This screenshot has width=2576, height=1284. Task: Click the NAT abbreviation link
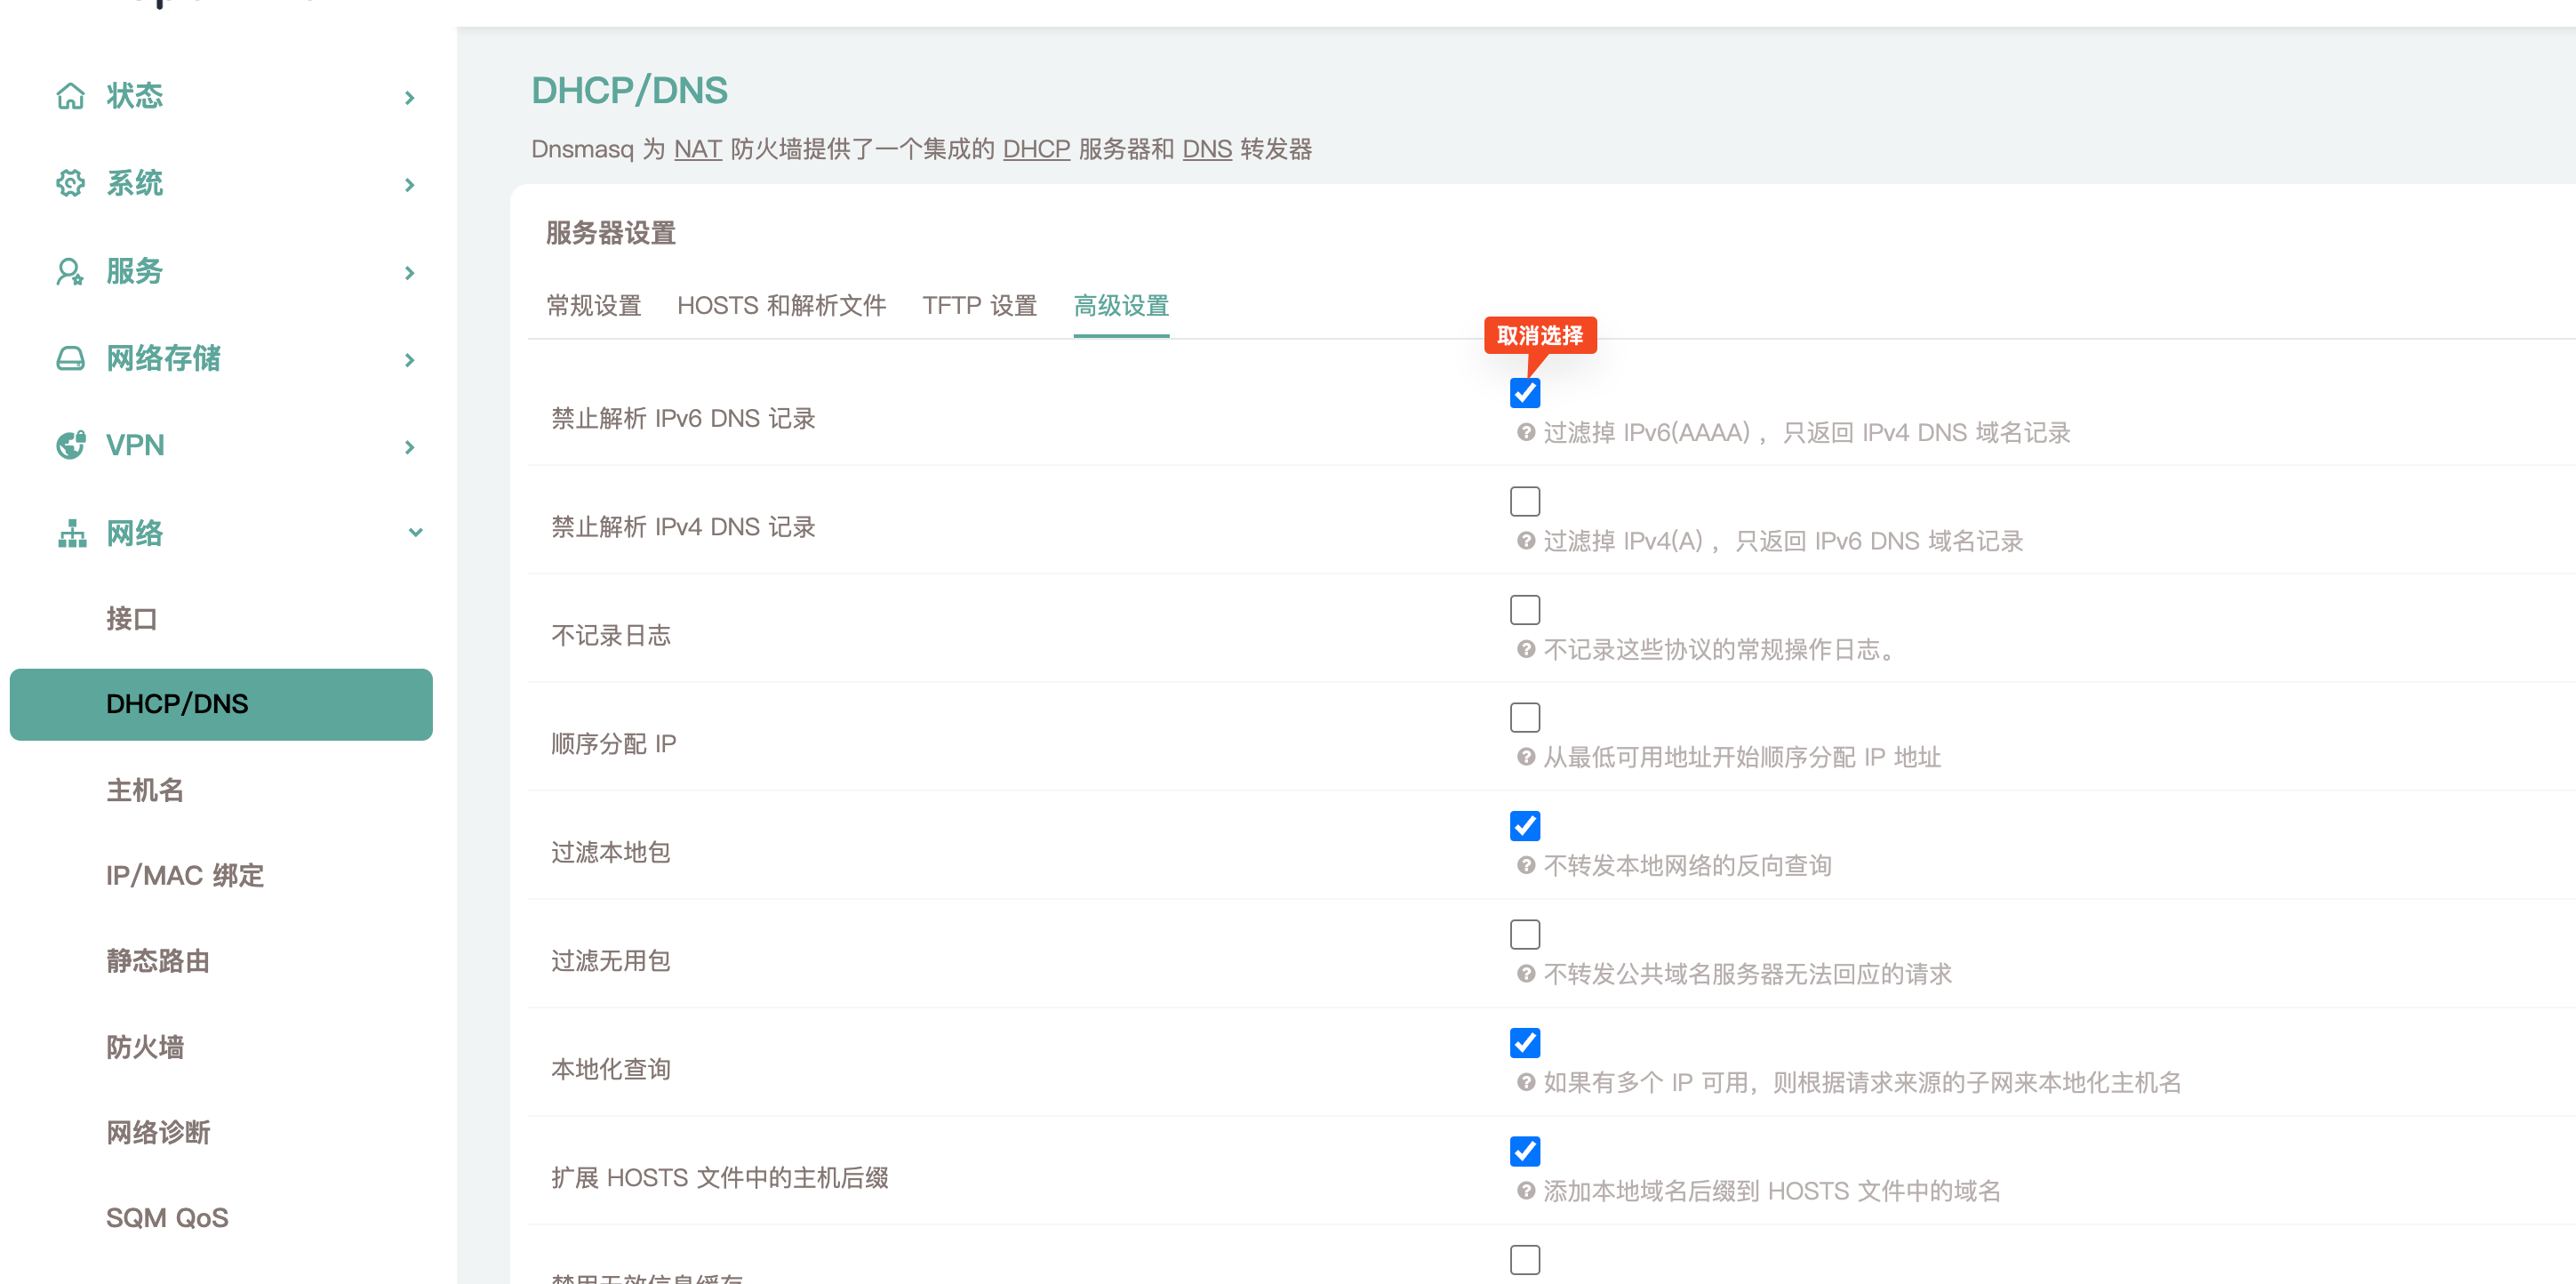click(698, 149)
